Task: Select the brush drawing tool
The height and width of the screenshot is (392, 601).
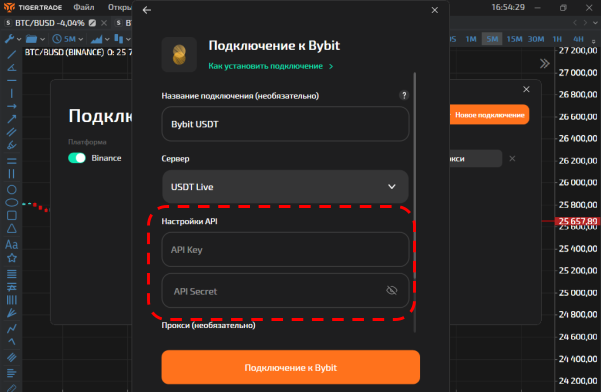Action: click(11, 145)
